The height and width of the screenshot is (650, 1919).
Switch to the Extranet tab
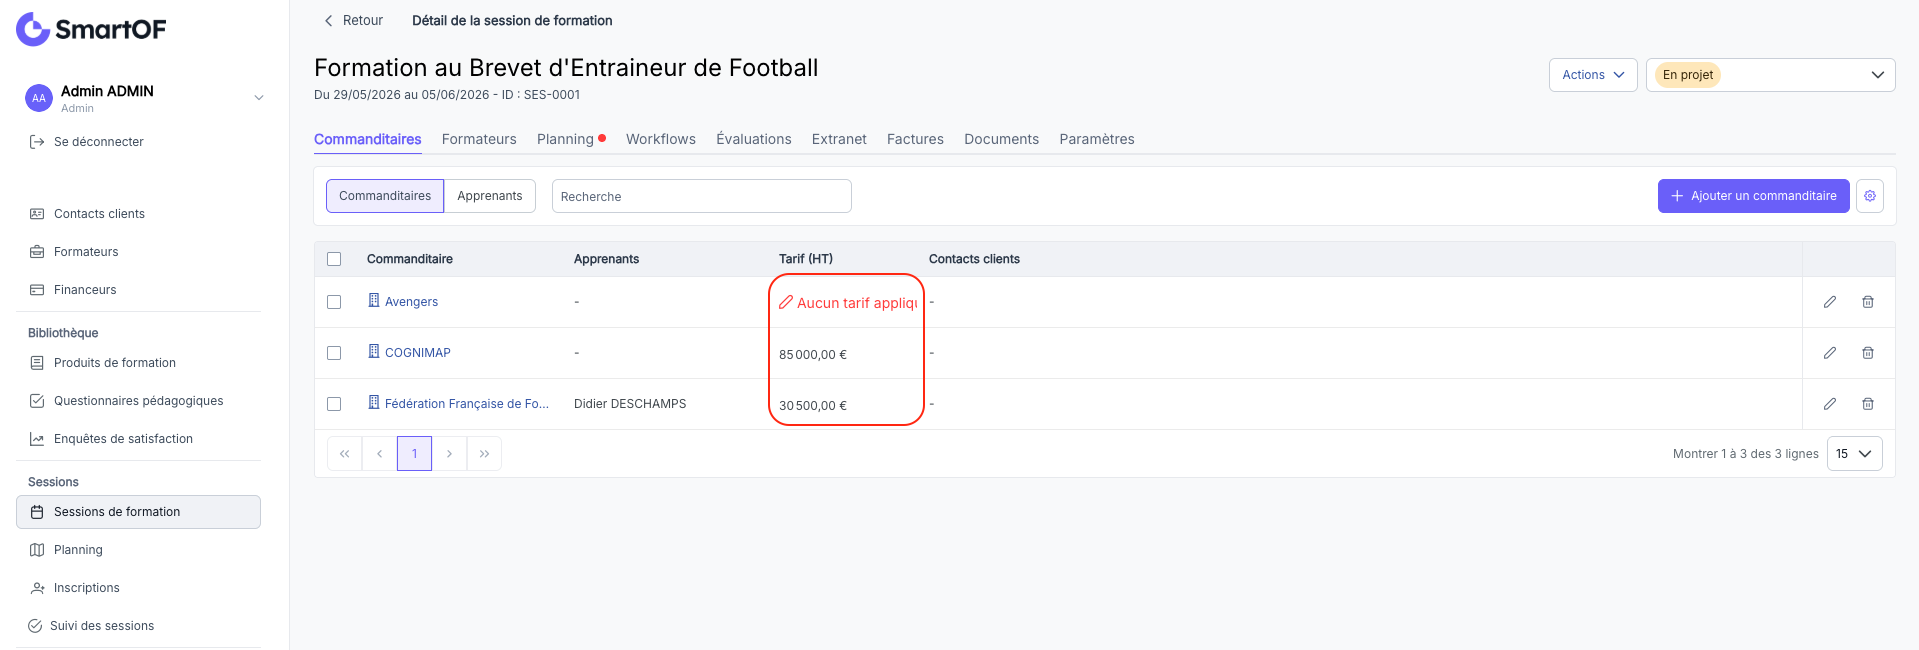(x=839, y=139)
